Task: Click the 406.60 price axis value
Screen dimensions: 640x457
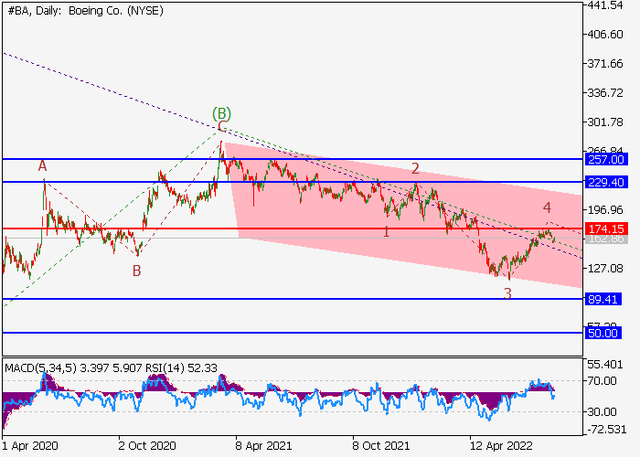Action: [x=605, y=35]
